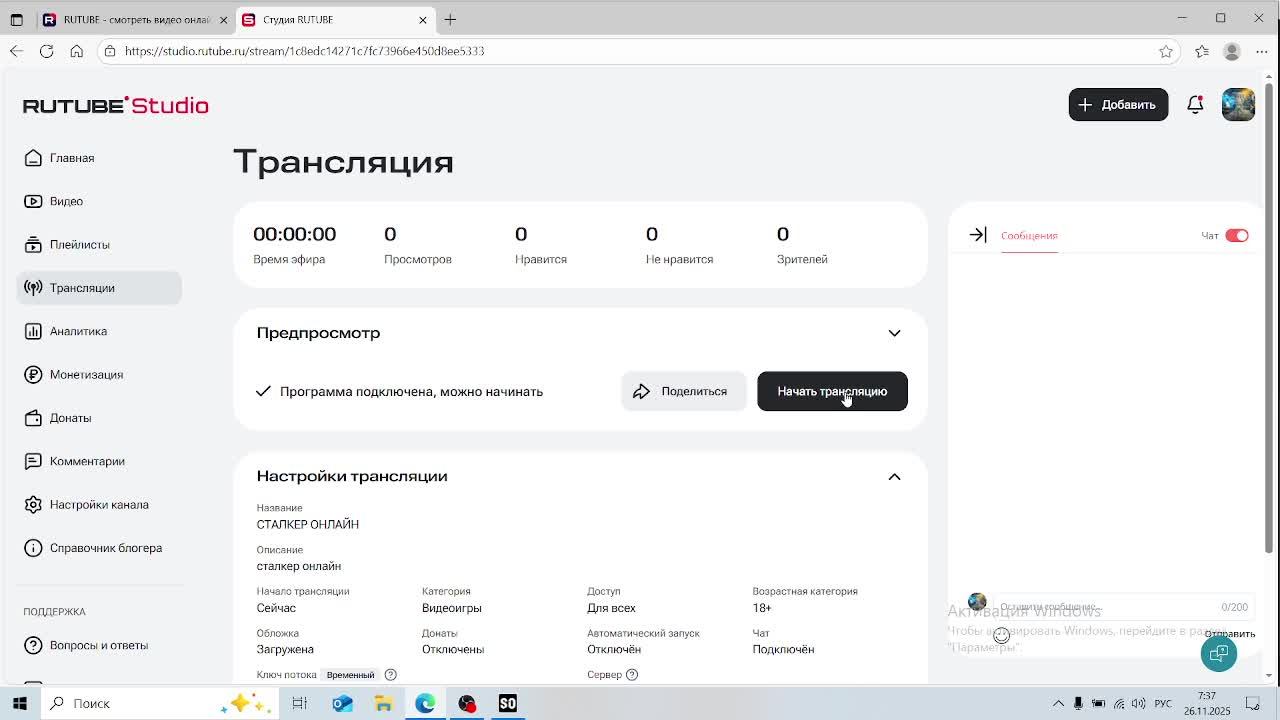The width and height of the screenshot is (1280, 720).
Task: Collapse Настройки трансляции section chevron
Action: [894, 477]
